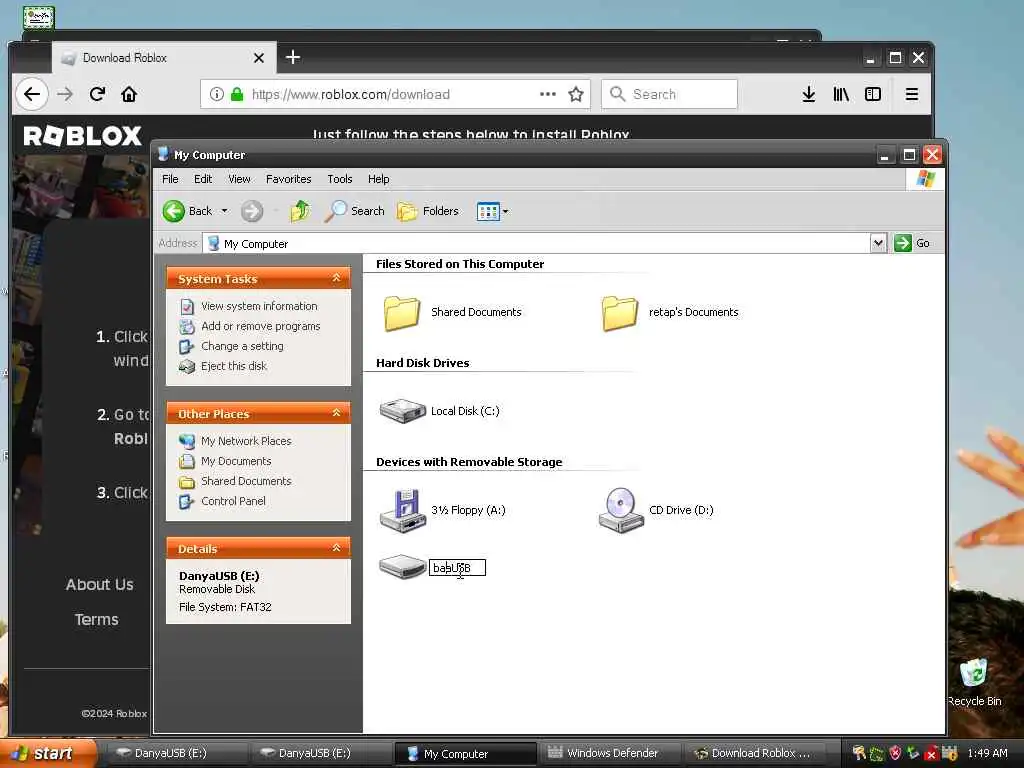This screenshot has width=1024, height=768.
Task: Open the Tools menu
Action: [x=340, y=179]
